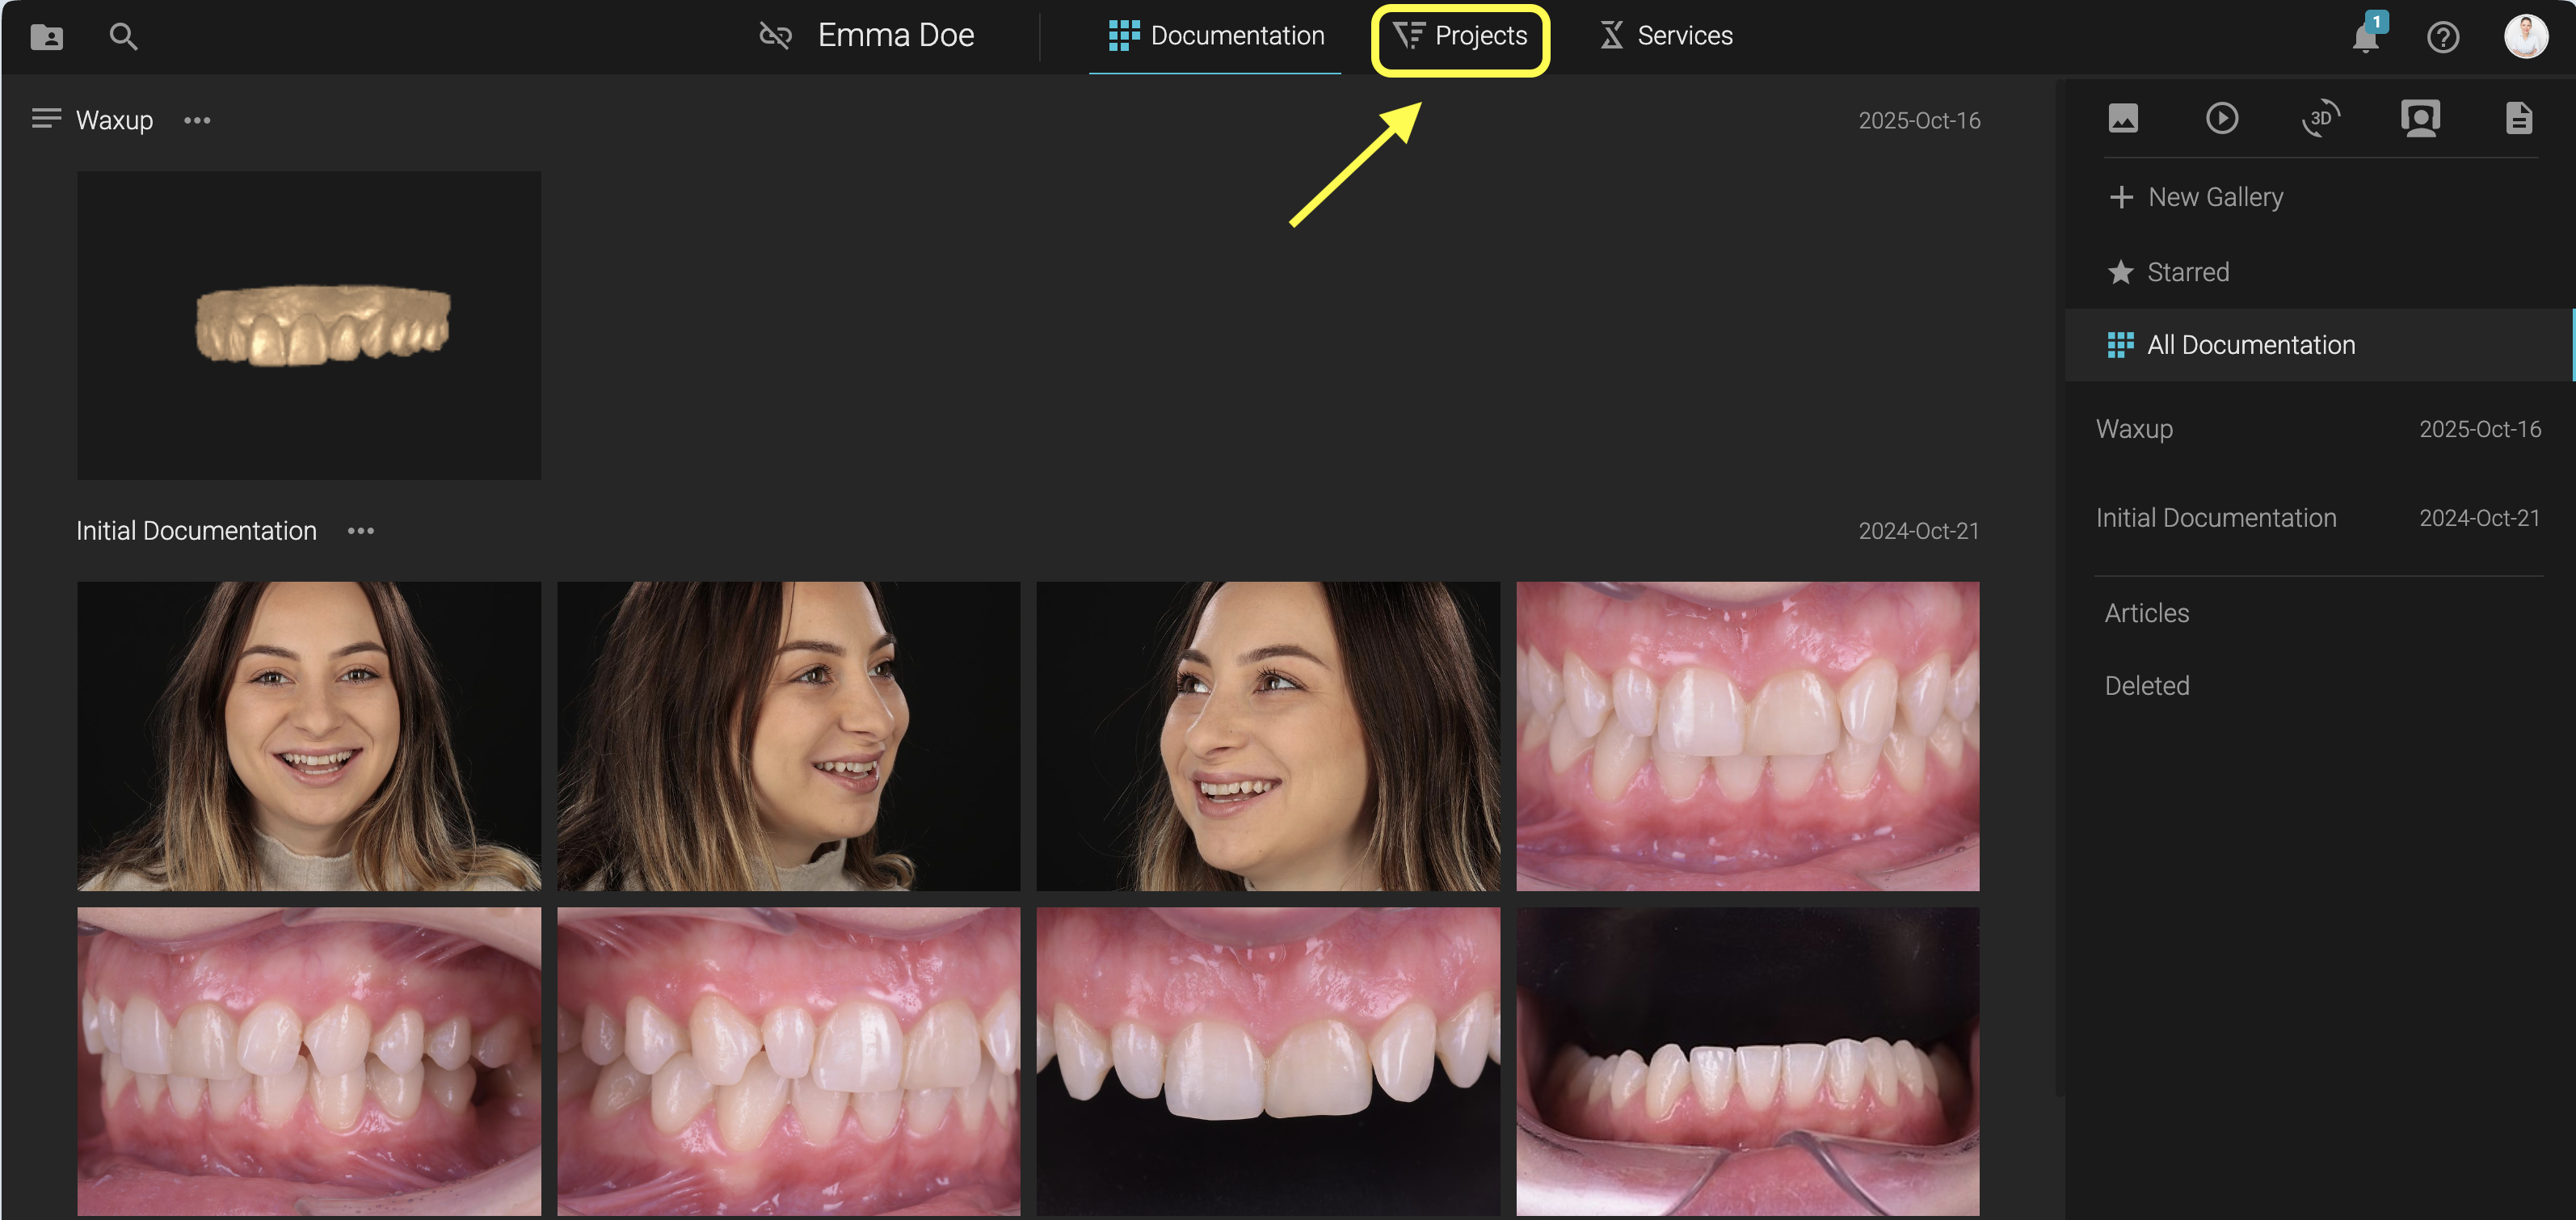Filter by portrait photo icon

coord(2420,119)
